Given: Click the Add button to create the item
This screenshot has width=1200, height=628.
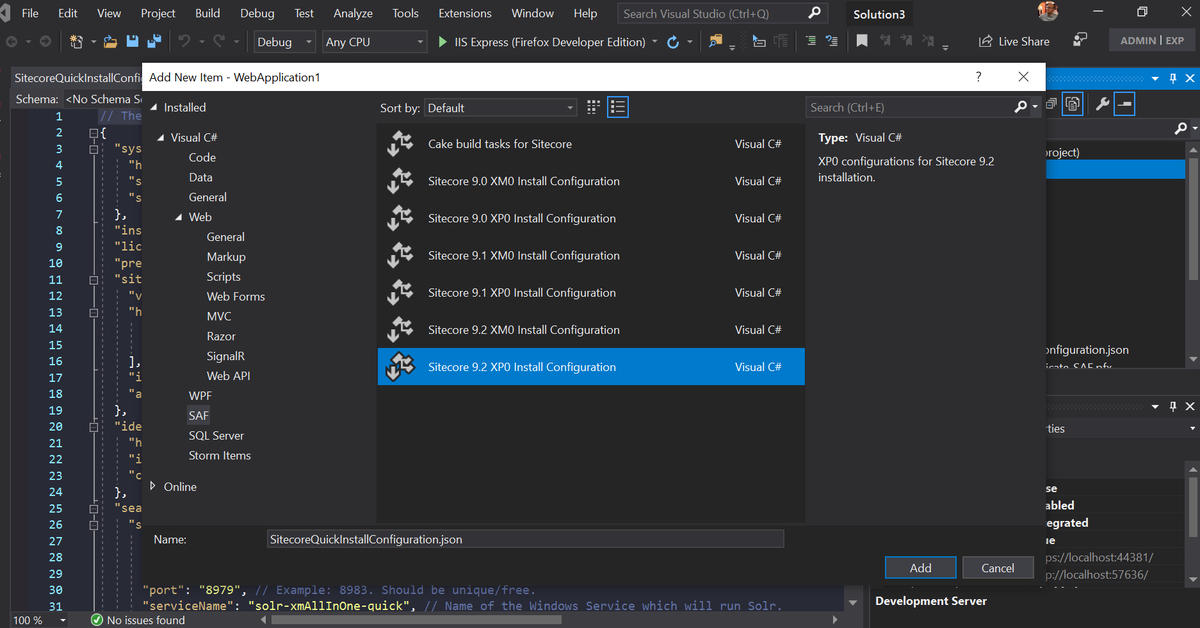Looking at the screenshot, I should (x=919, y=567).
